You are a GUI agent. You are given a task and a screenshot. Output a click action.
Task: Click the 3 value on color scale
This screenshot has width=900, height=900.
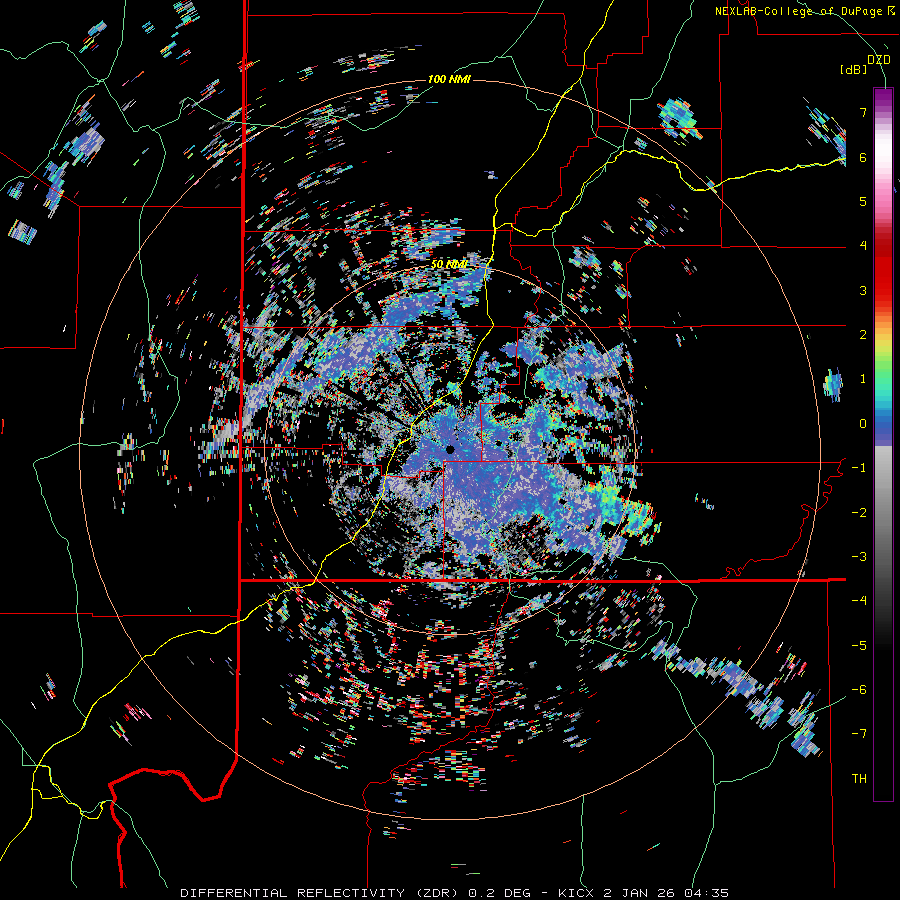coord(863,290)
